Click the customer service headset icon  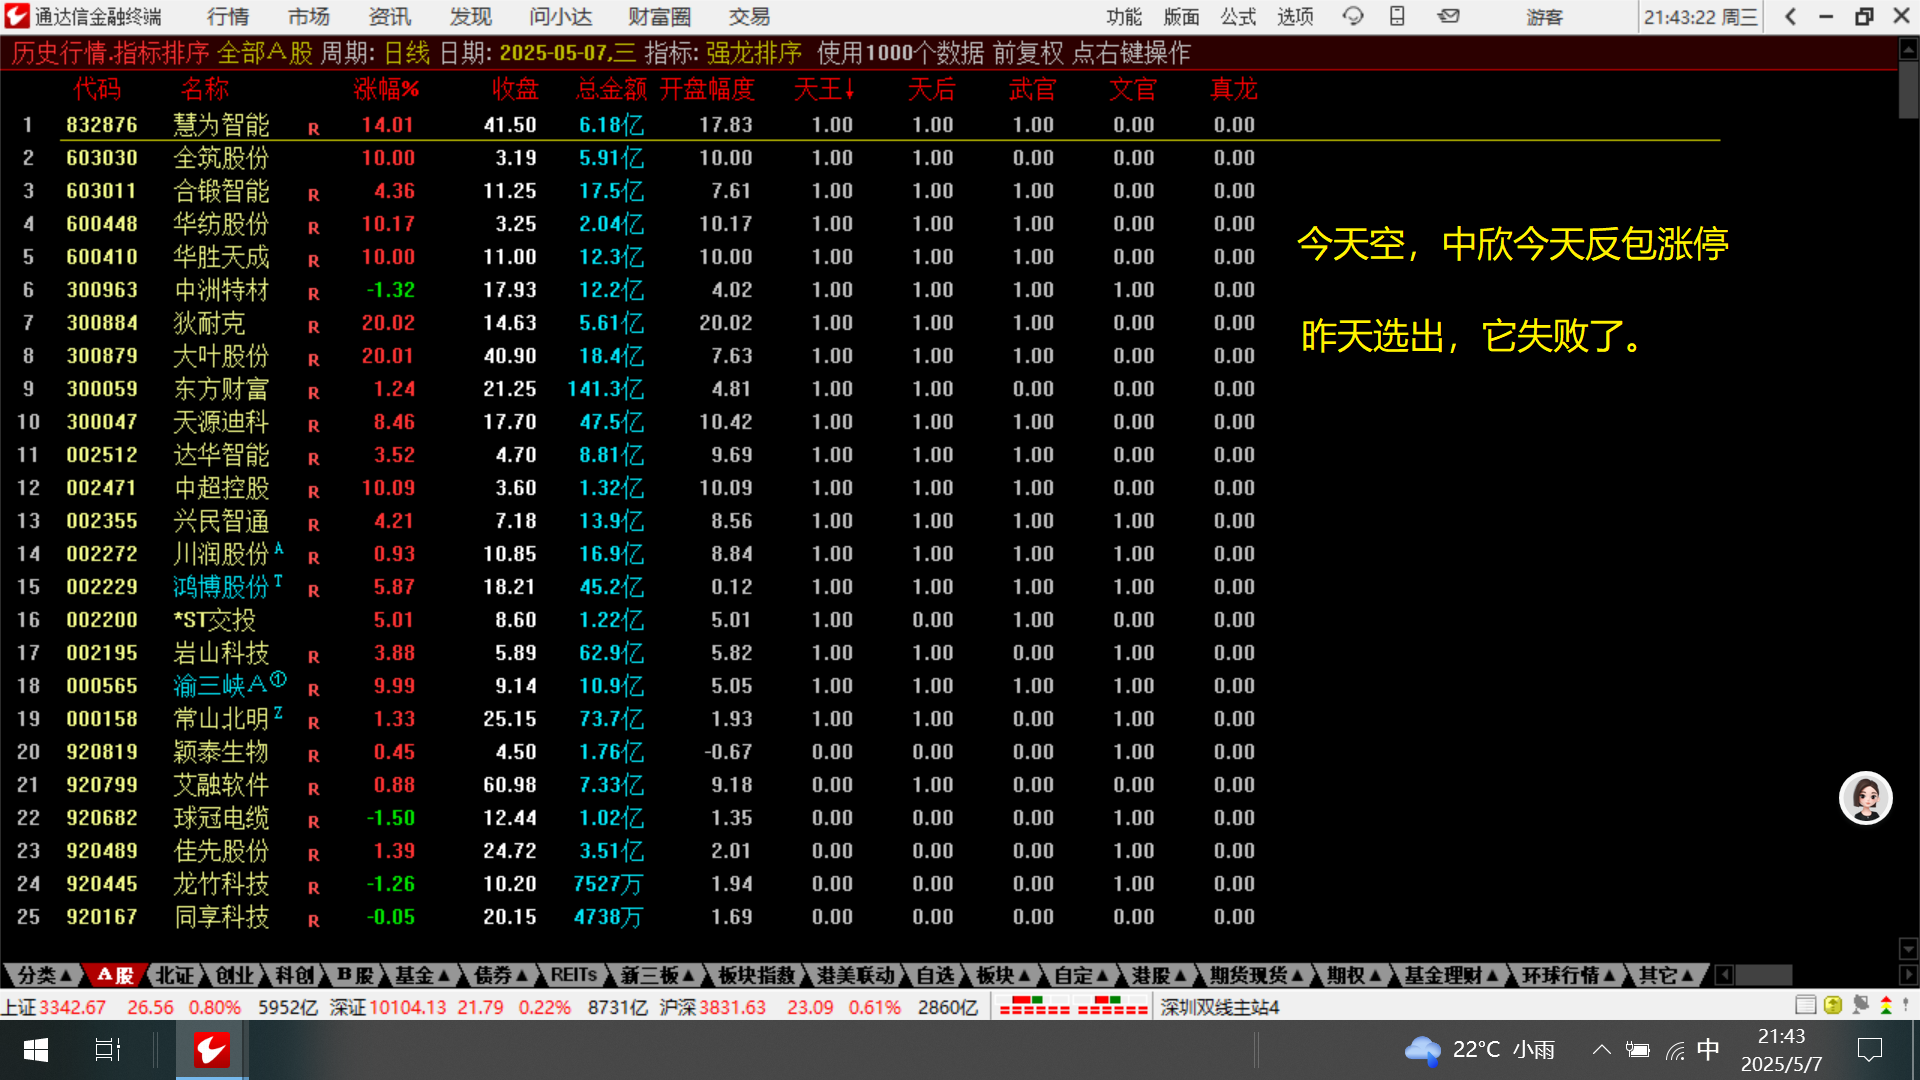tap(1353, 16)
